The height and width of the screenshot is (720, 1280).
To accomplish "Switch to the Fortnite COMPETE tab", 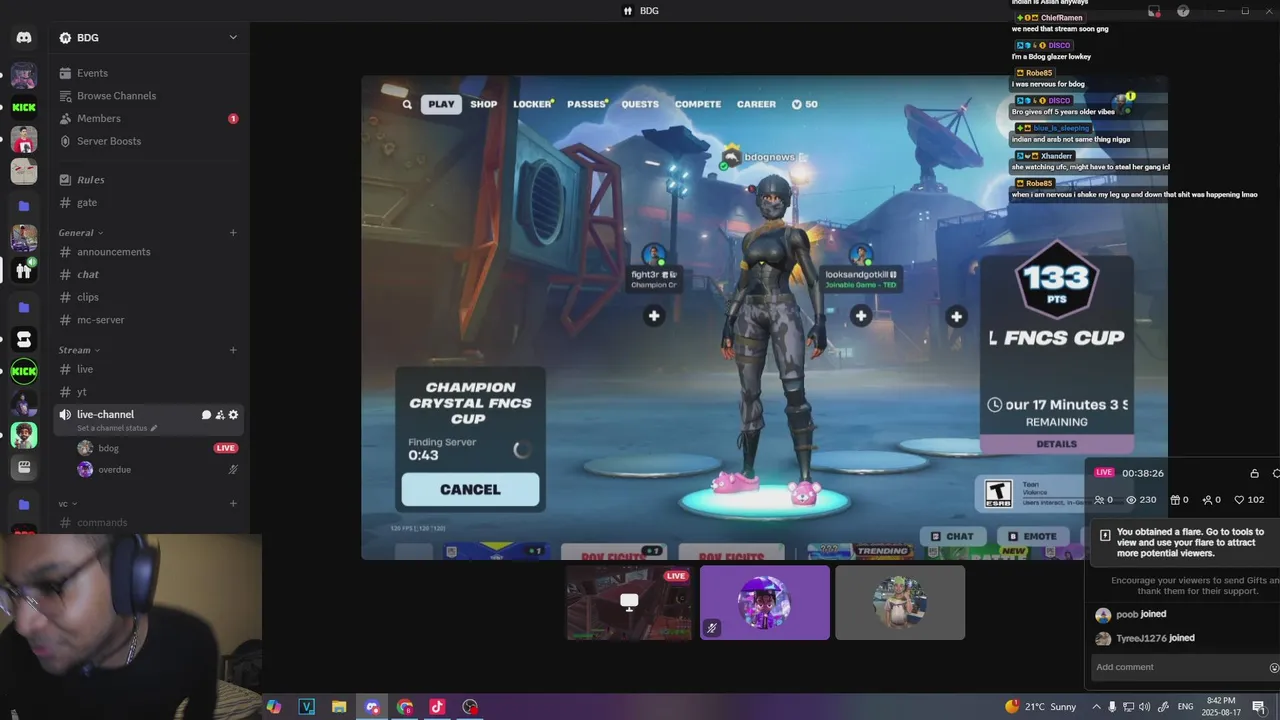I will tap(698, 104).
